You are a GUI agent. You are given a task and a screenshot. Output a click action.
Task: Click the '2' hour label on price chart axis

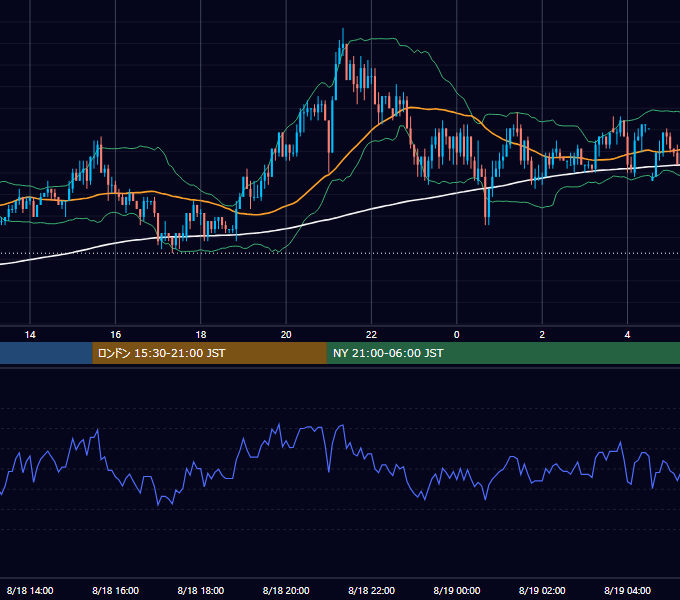542,335
